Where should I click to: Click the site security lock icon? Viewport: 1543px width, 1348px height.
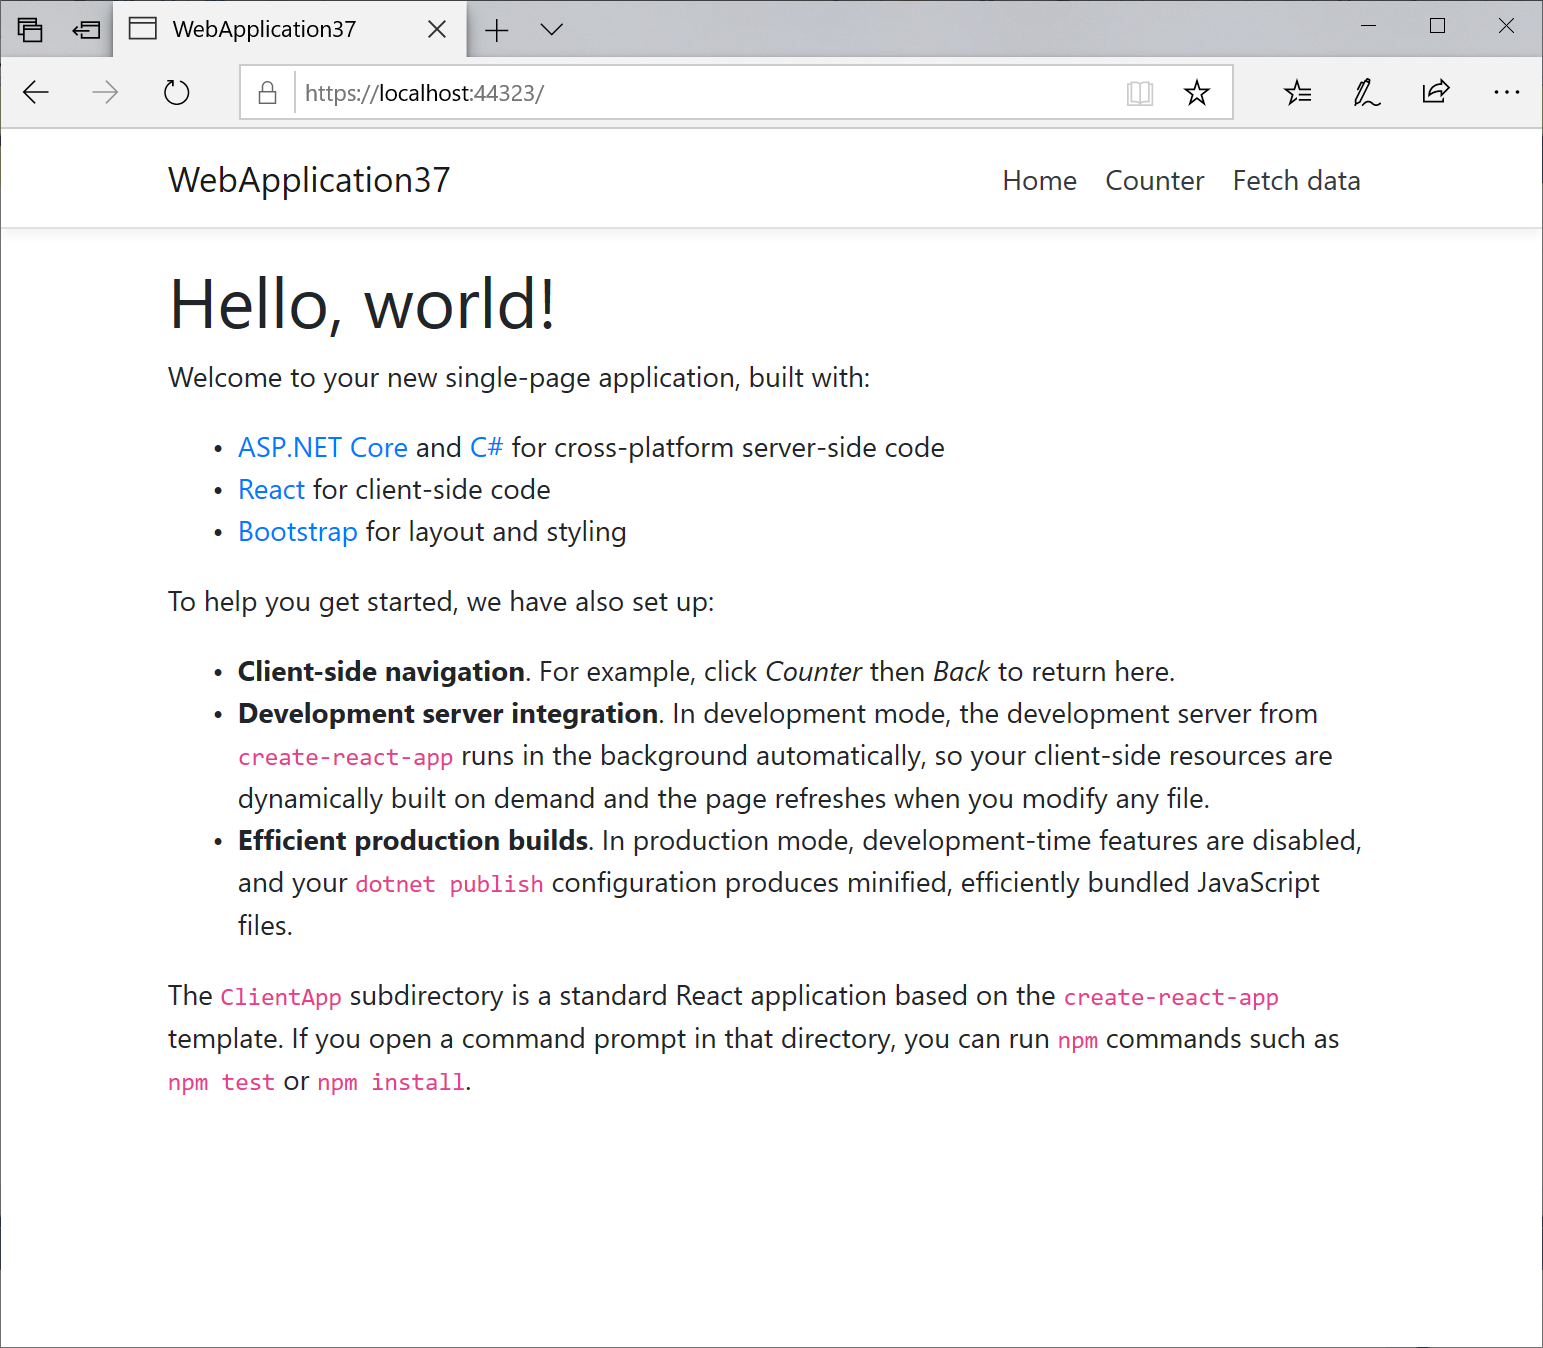267,92
